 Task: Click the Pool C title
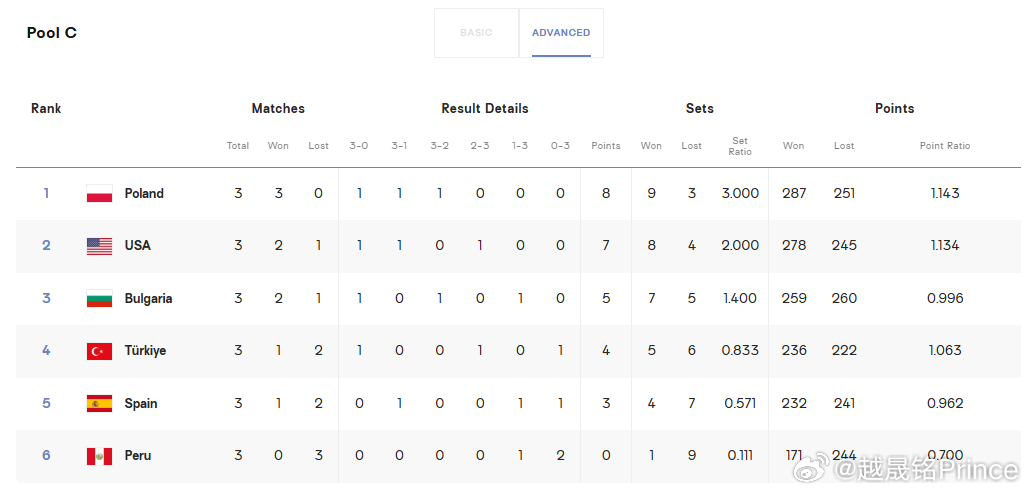52,33
